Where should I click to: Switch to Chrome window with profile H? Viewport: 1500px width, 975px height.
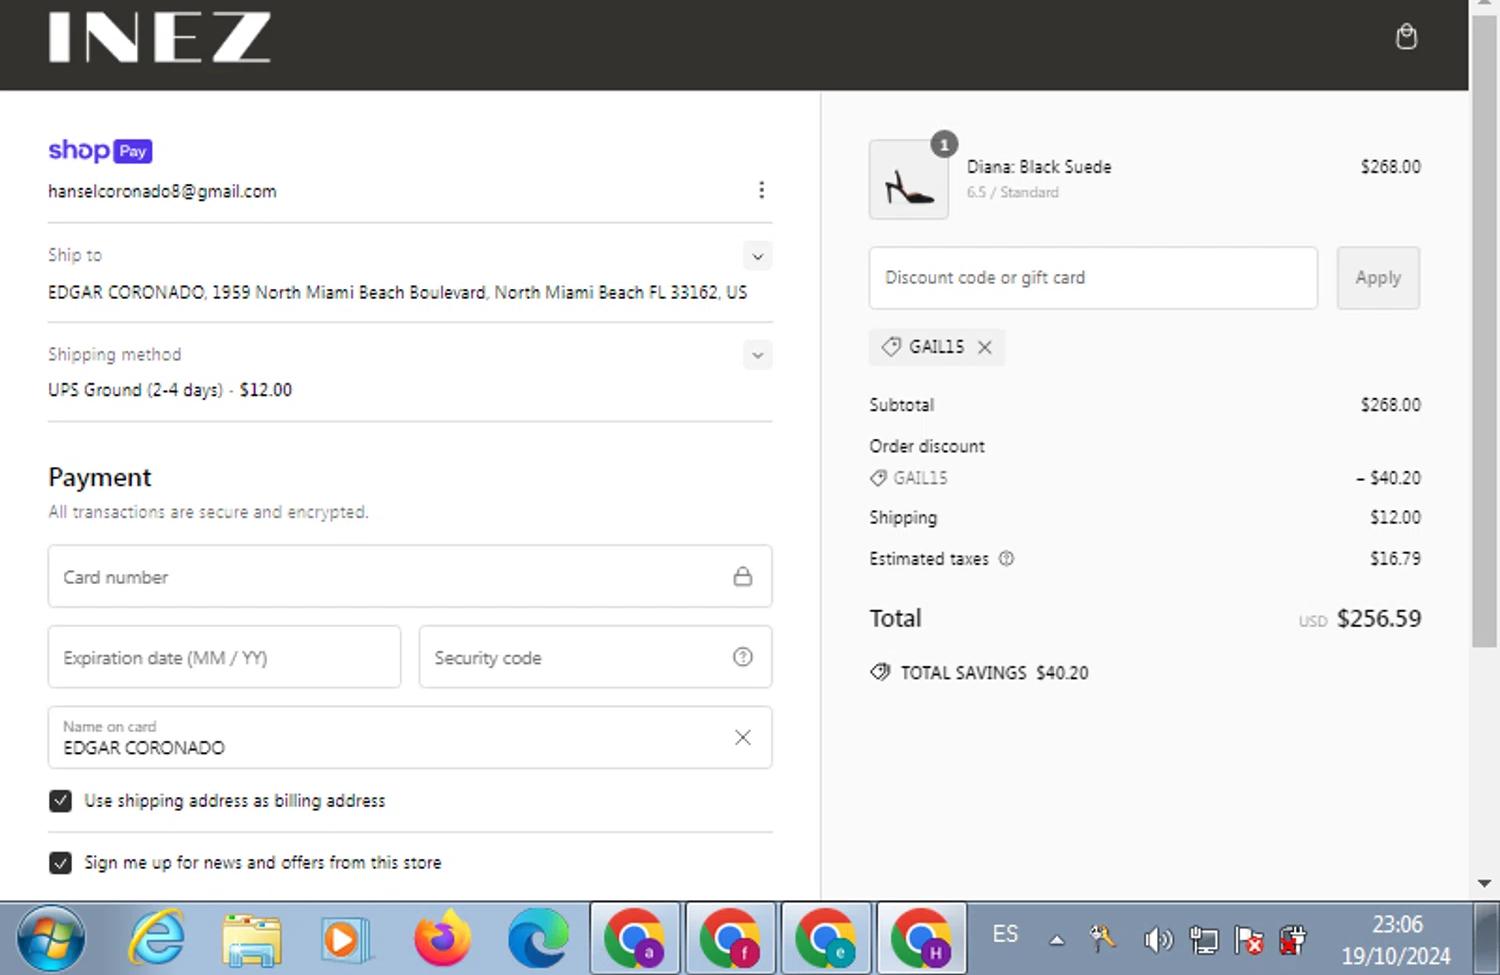(x=922, y=939)
